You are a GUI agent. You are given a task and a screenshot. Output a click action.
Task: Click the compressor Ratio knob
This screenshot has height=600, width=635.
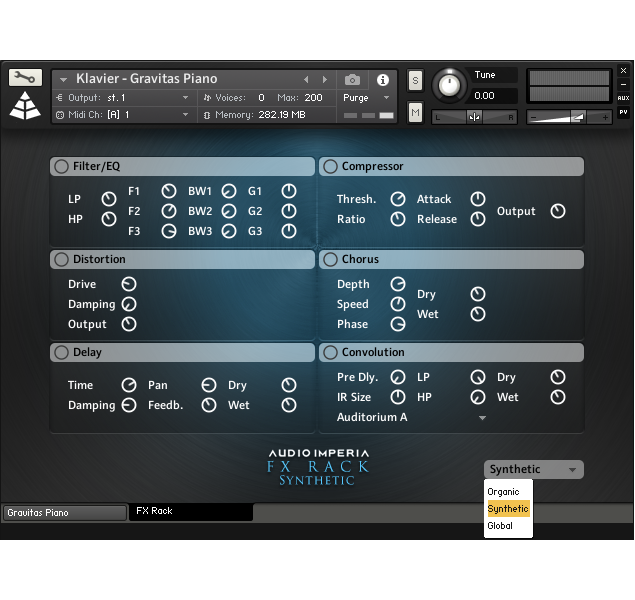398,219
